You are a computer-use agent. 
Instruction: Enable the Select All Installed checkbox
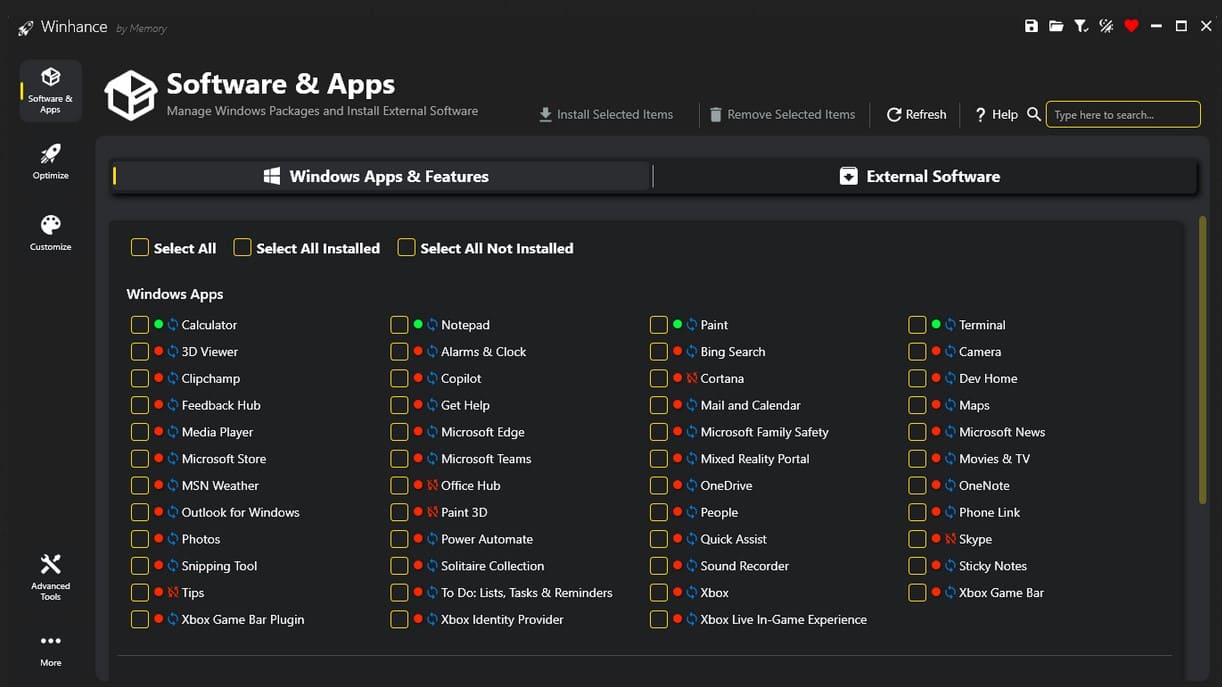242,248
